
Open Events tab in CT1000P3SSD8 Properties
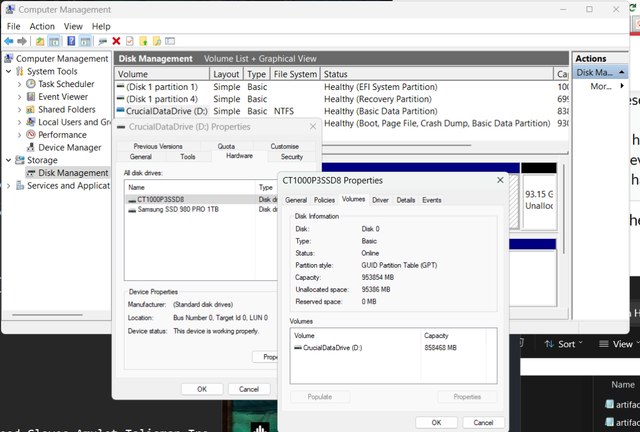pos(431,200)
